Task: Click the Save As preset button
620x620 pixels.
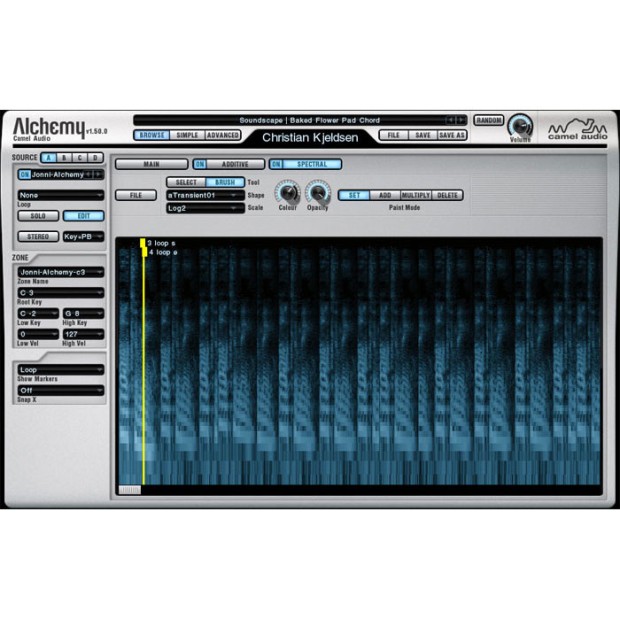Action: pyautogui.click(x=452, y=135)
